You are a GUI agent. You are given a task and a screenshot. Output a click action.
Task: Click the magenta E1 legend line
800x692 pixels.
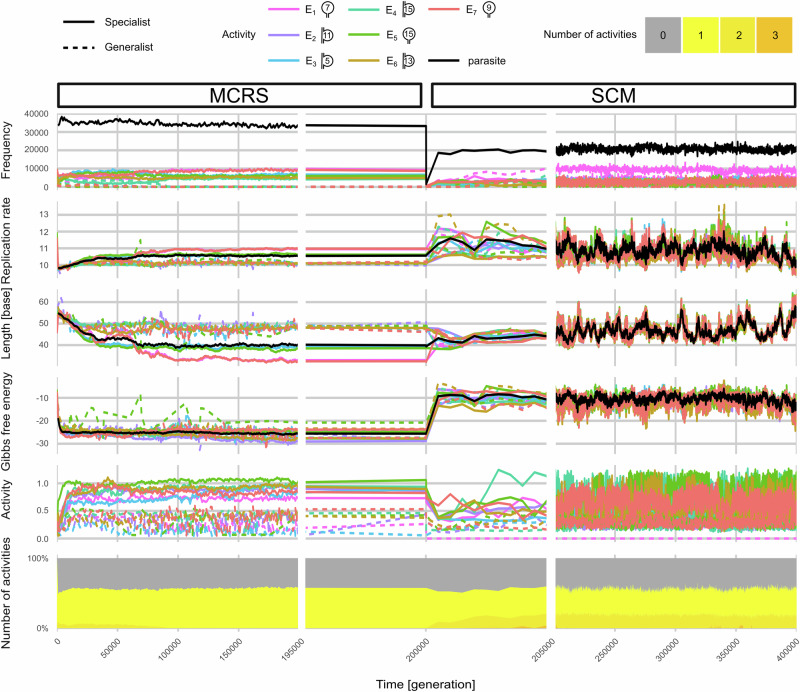tap(283, 9)
